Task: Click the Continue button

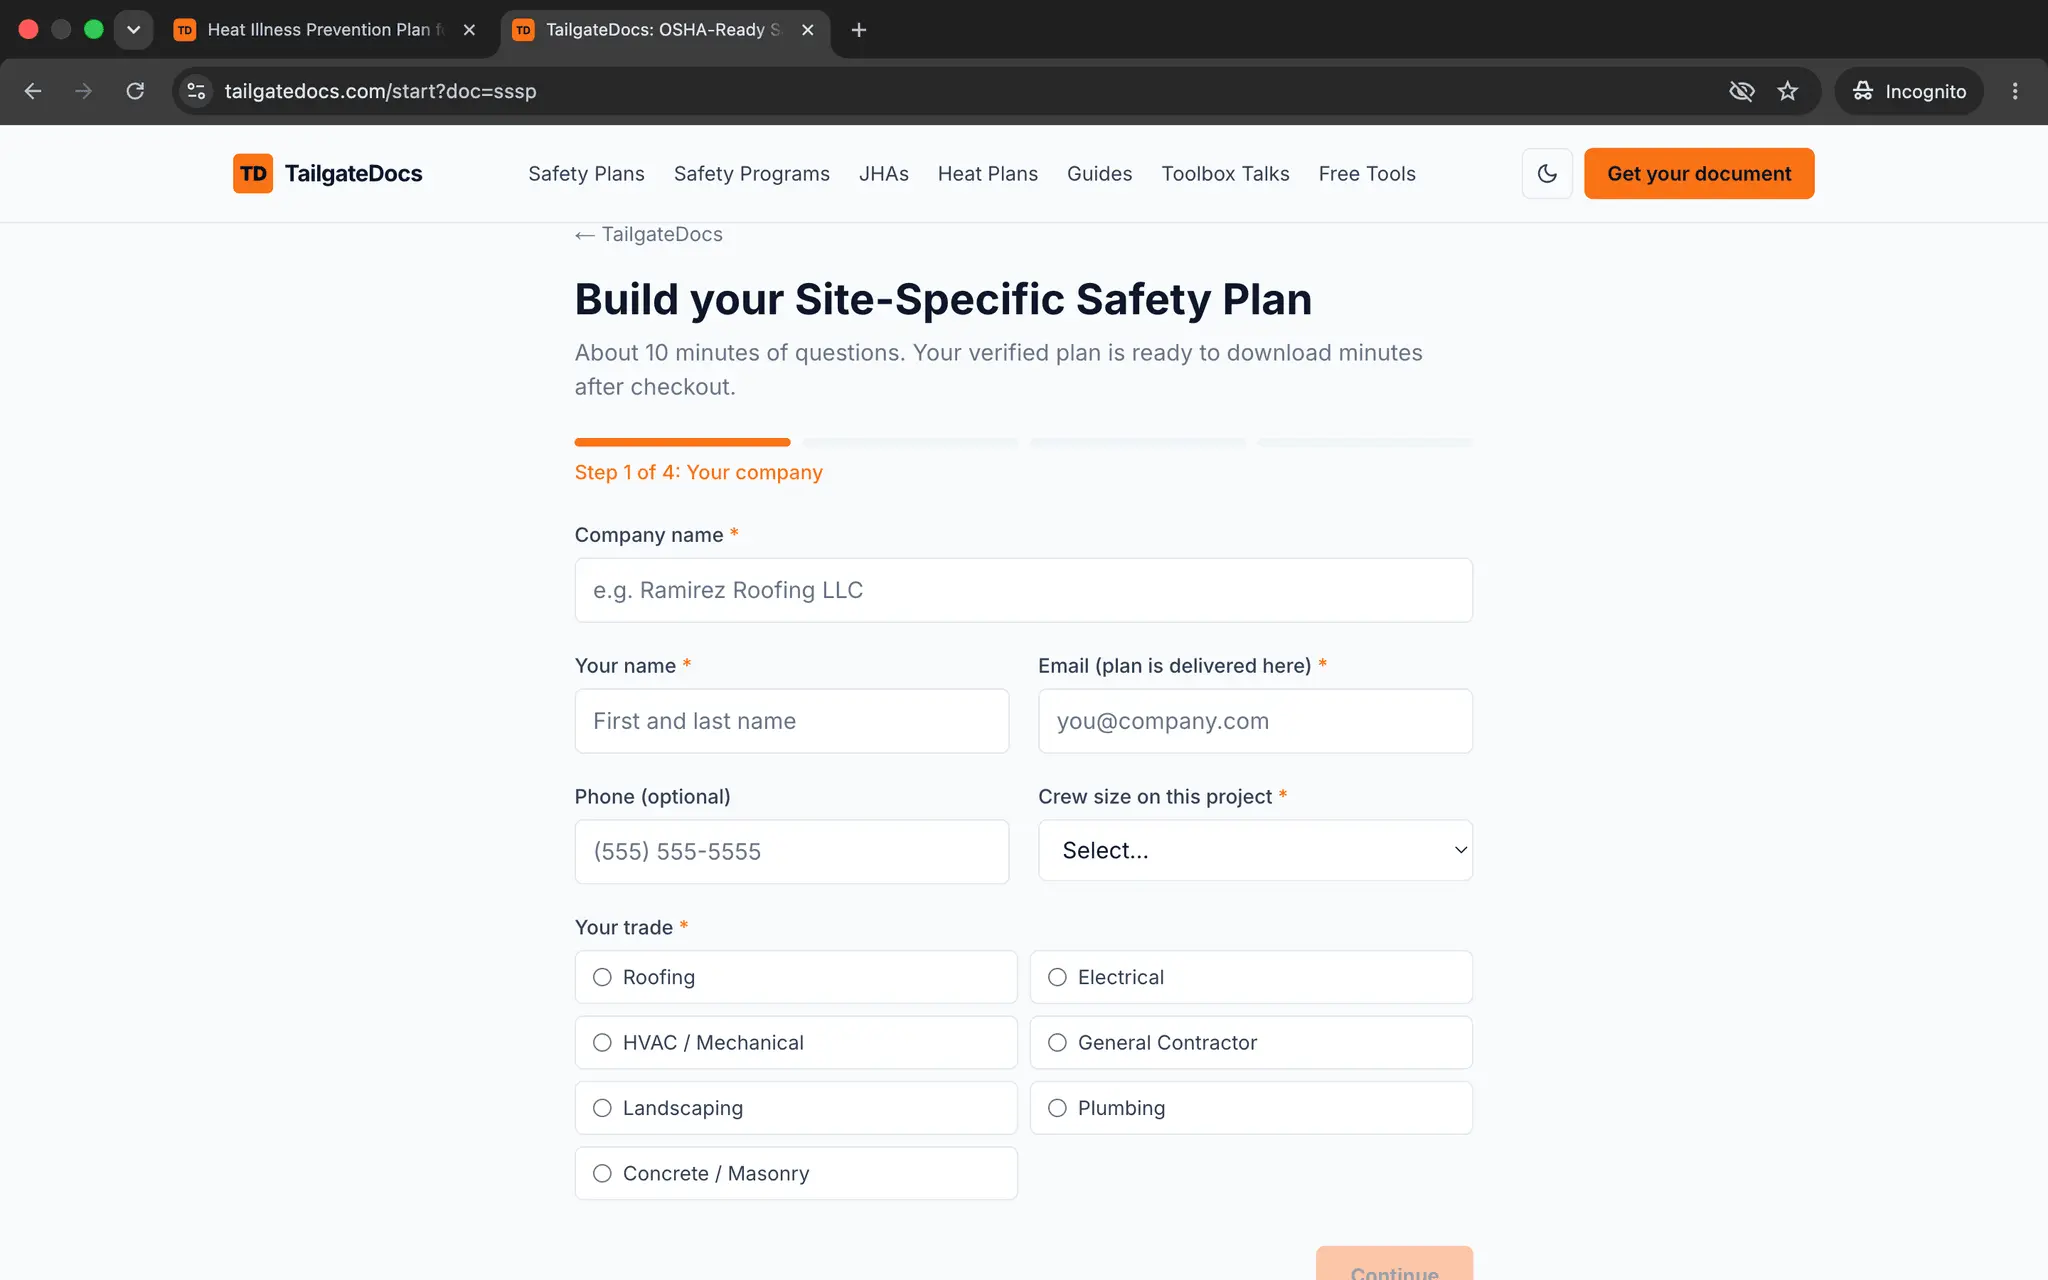Action: click(x=1394, y=1263)
